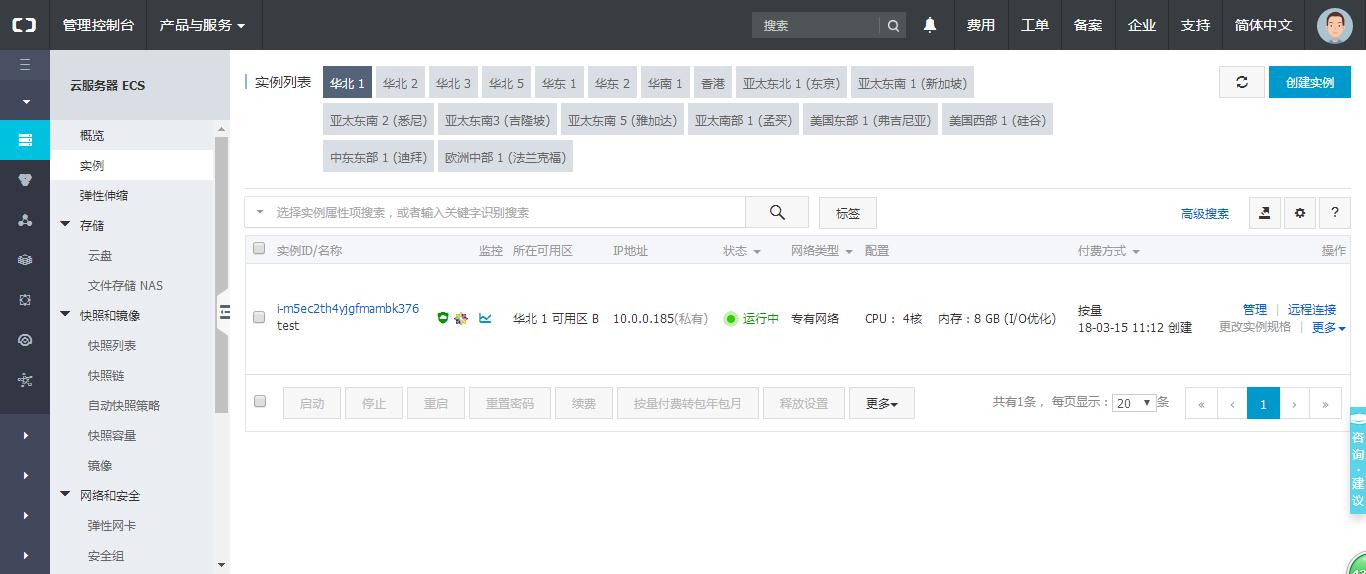
Task: Refresh the instance list
Action: (1242, 82)
